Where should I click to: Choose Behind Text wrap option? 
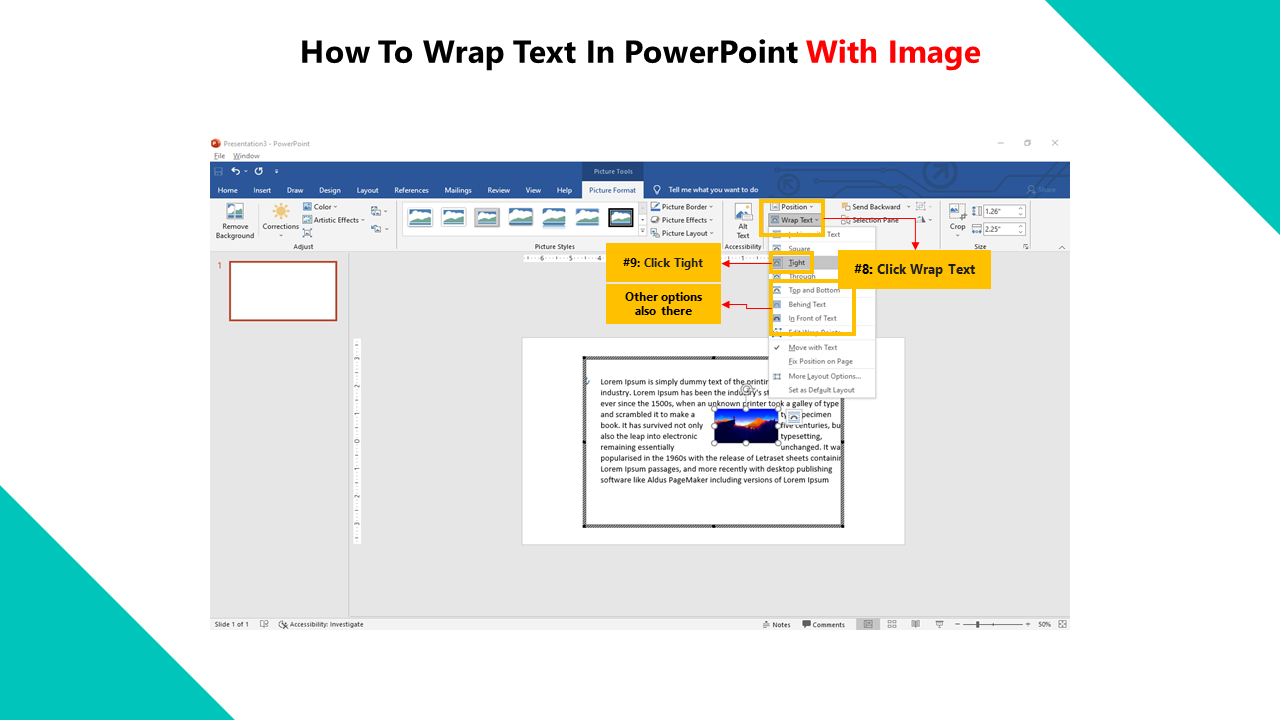coord(807,304)
